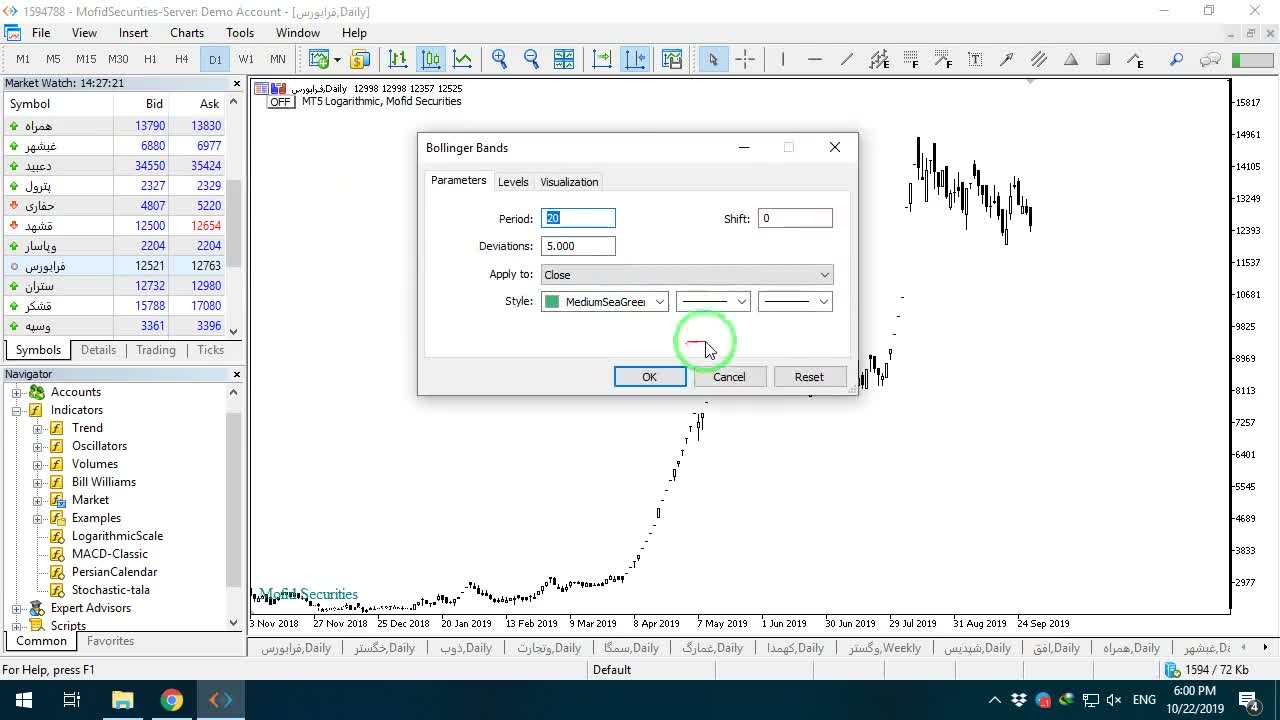Open the Charts menu

[187, 33]
